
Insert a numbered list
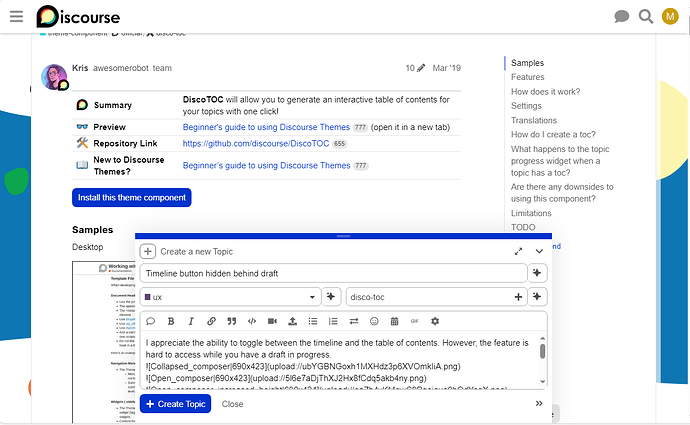[x=333, y=321]
